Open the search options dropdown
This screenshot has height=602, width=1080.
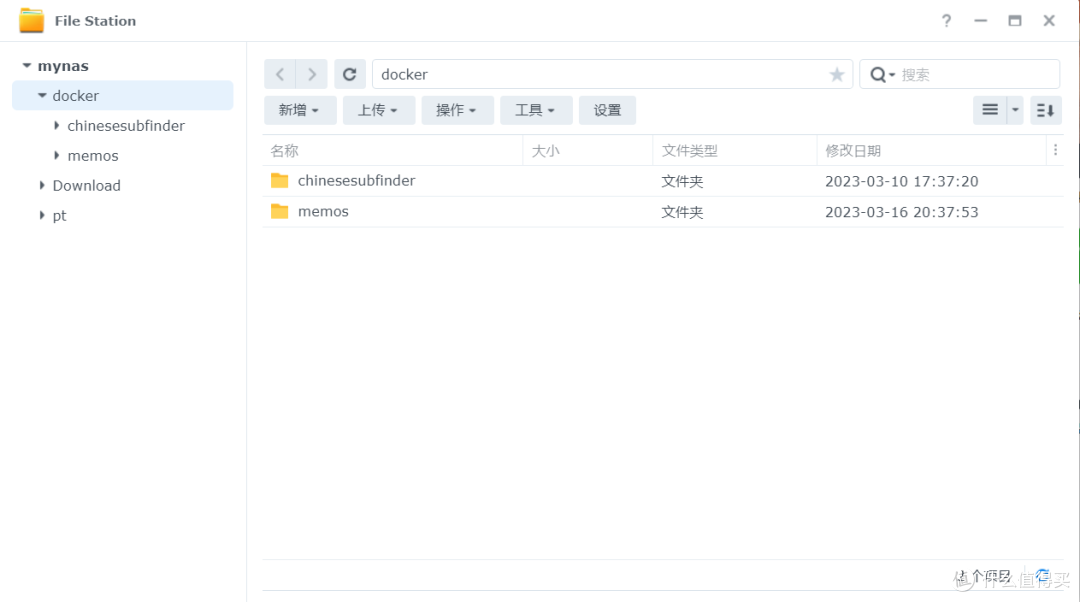(892, 74)
